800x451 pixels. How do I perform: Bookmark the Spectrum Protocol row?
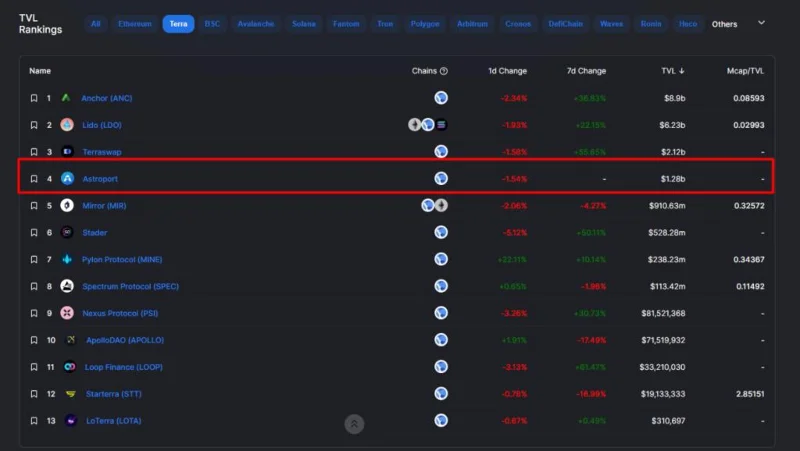pyautogui.click(x=34, y=286)
